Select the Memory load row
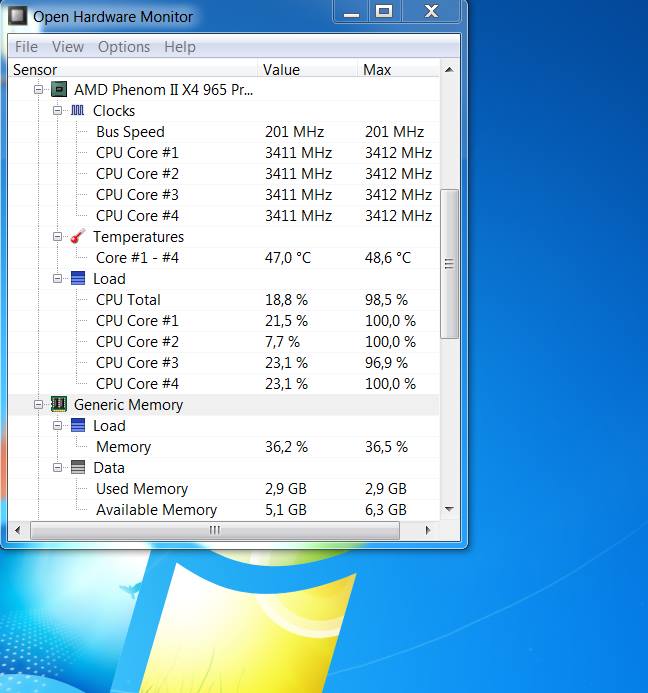The height and width of the screenshot is (693, 648). (224, 446)
